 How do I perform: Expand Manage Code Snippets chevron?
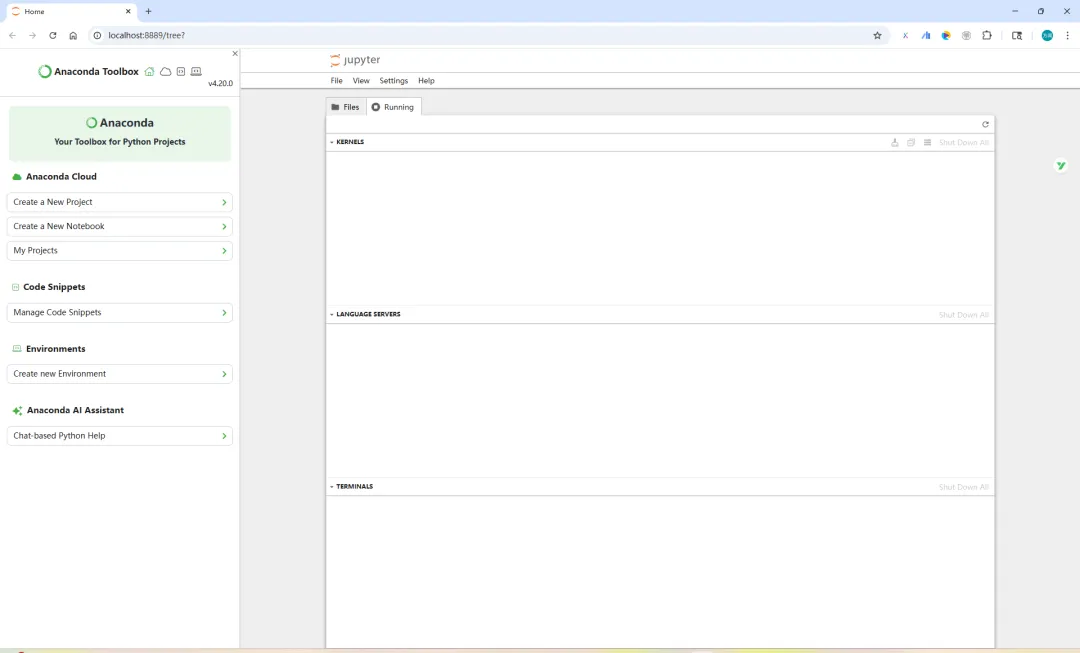[x=224, y=313]
